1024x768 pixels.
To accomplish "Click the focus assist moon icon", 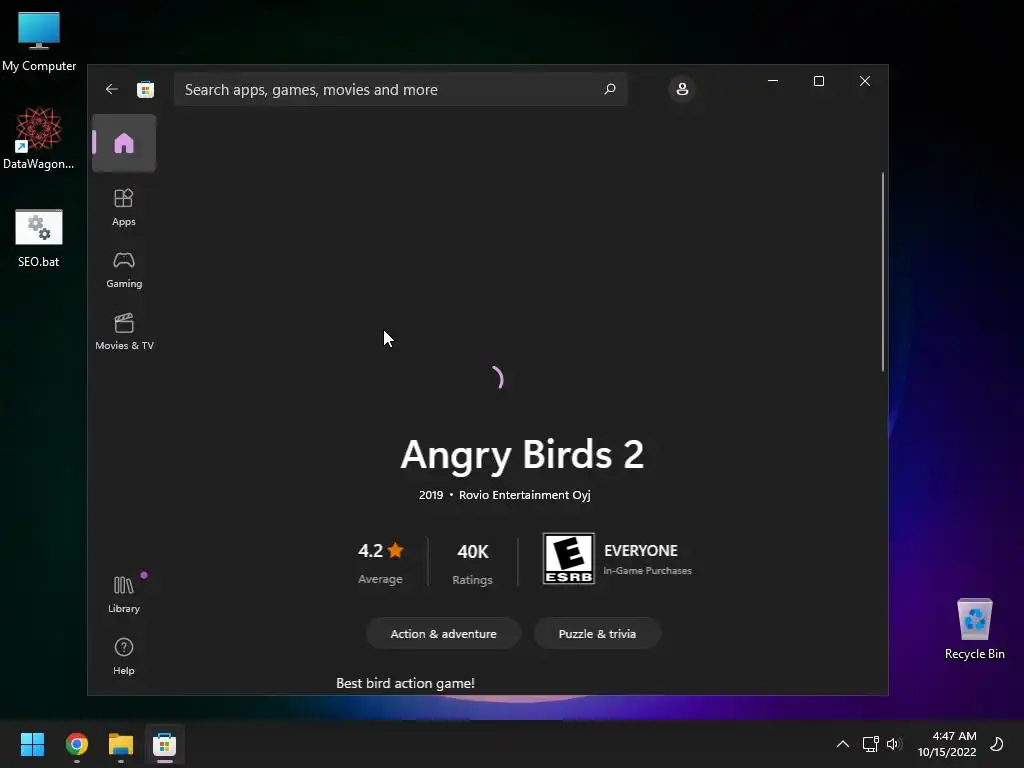I will (x=997, y=744).
